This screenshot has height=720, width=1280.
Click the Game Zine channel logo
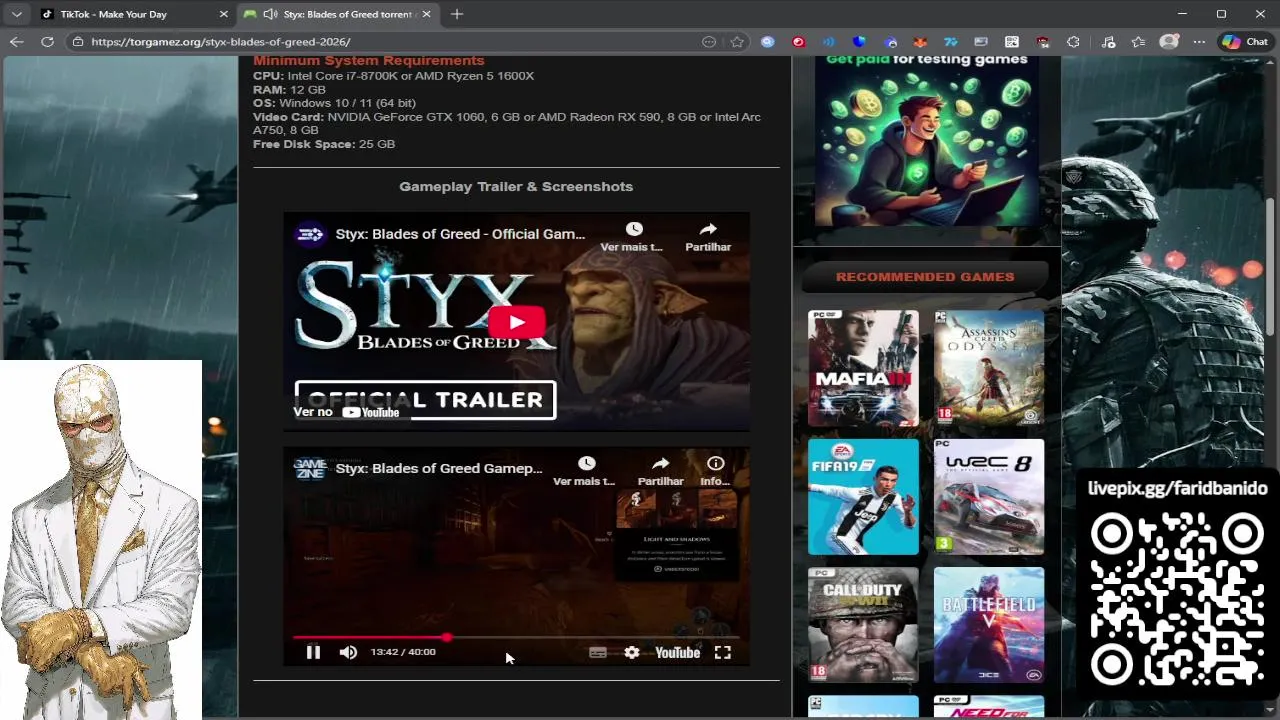click(310, 468)
